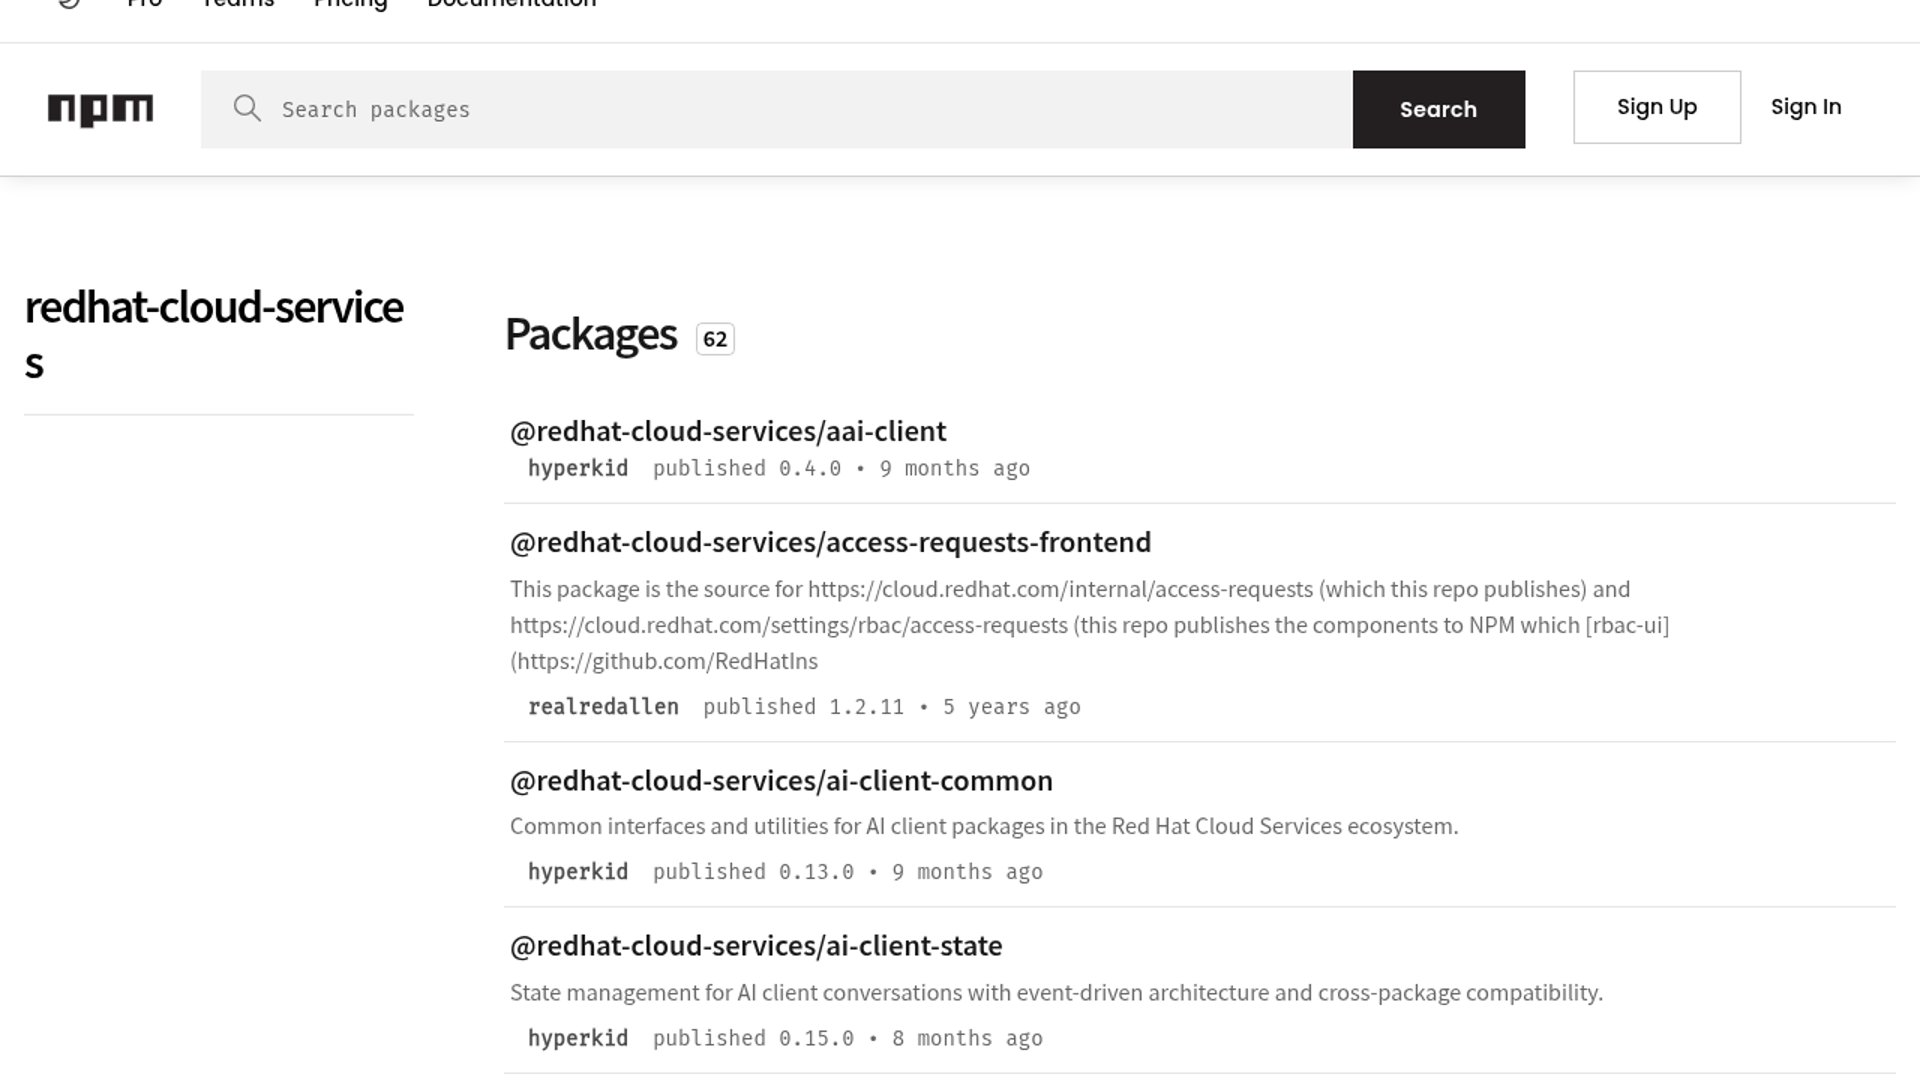Open @redhat-cloud-services/access-requests-frontend package
Screen dimensions: 1920x1080
[x=830, y=542]
